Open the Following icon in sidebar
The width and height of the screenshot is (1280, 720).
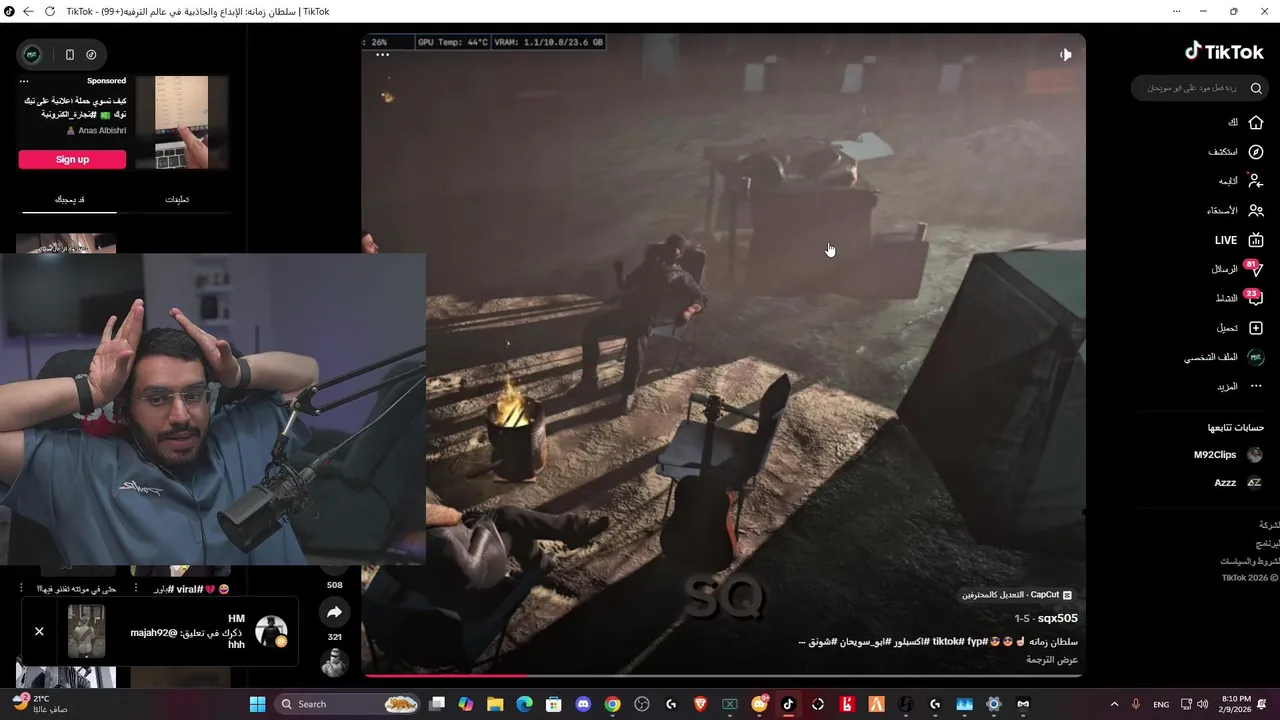[x=1256, y=181]
